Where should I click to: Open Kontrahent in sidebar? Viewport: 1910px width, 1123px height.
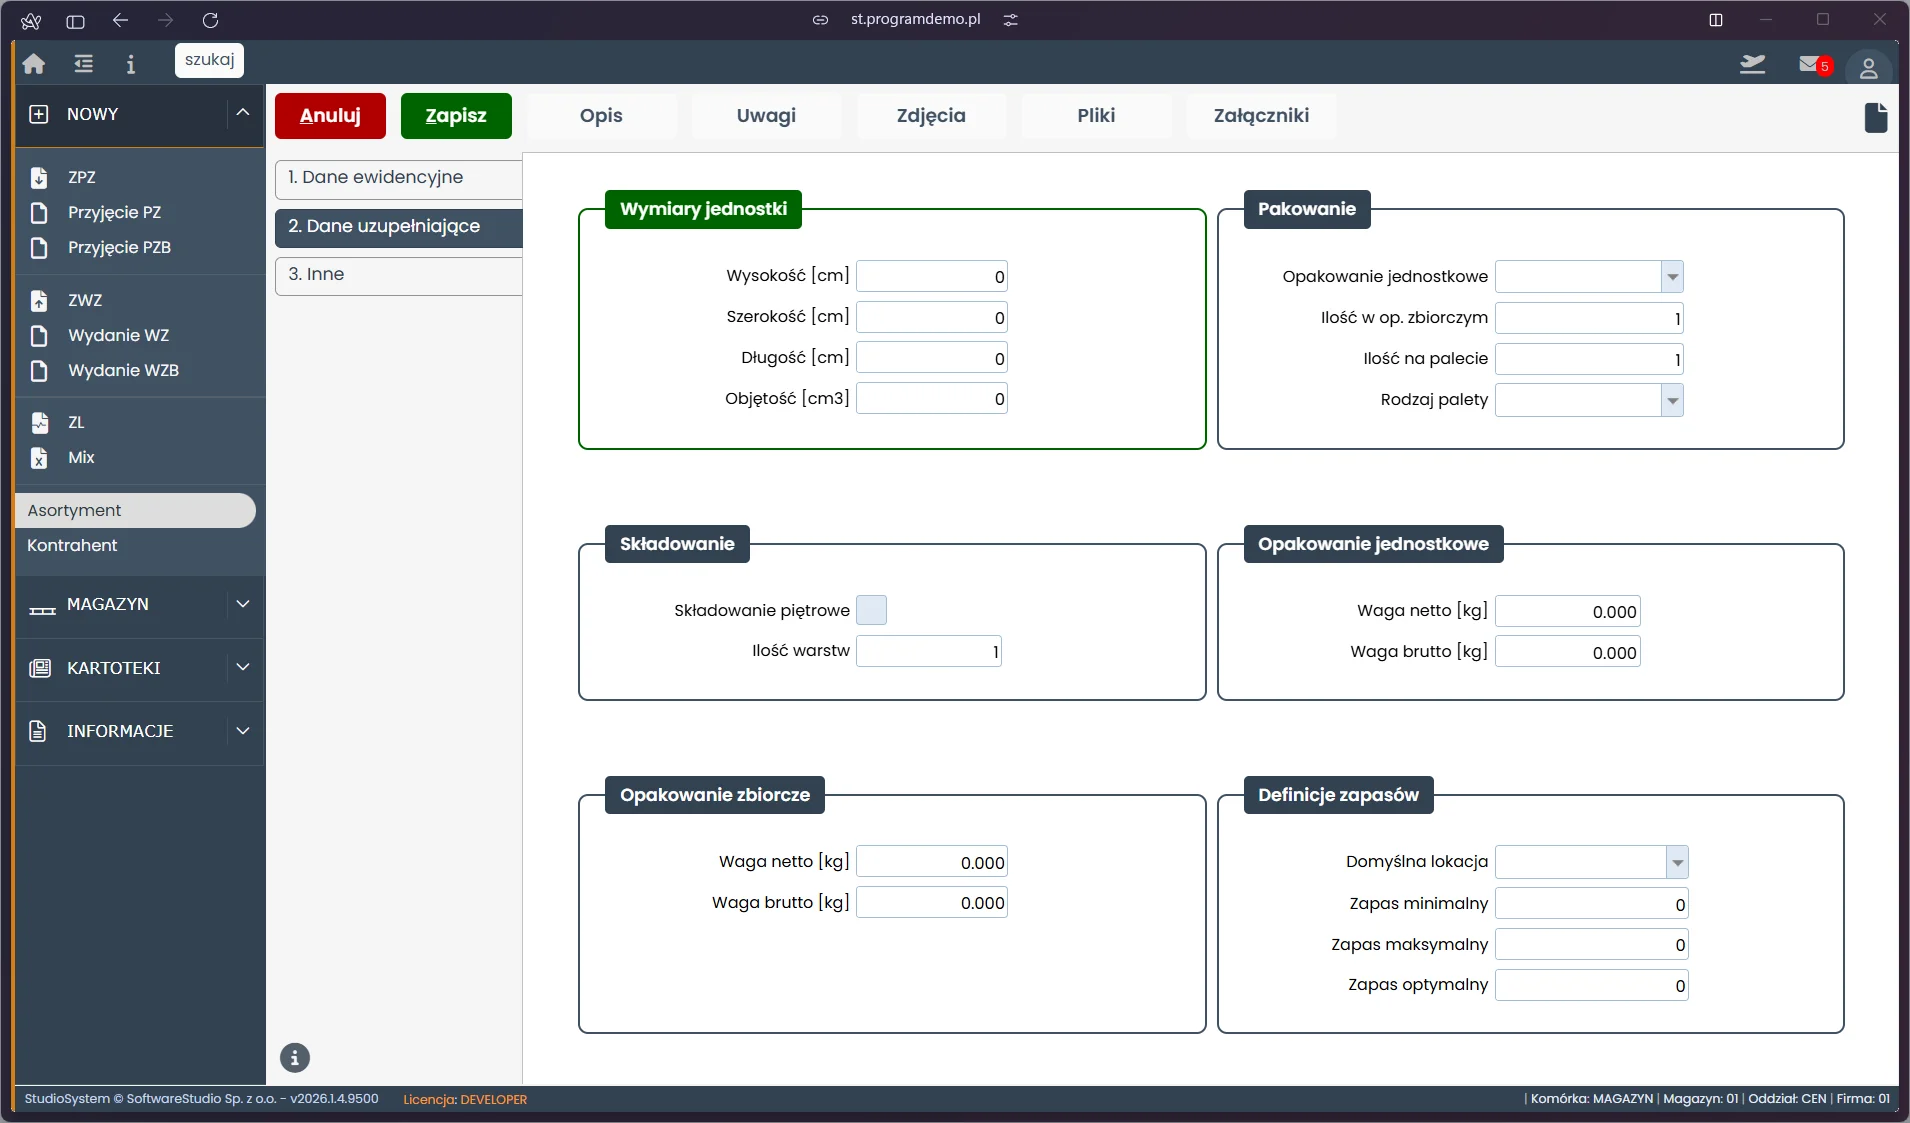[72, 545]
